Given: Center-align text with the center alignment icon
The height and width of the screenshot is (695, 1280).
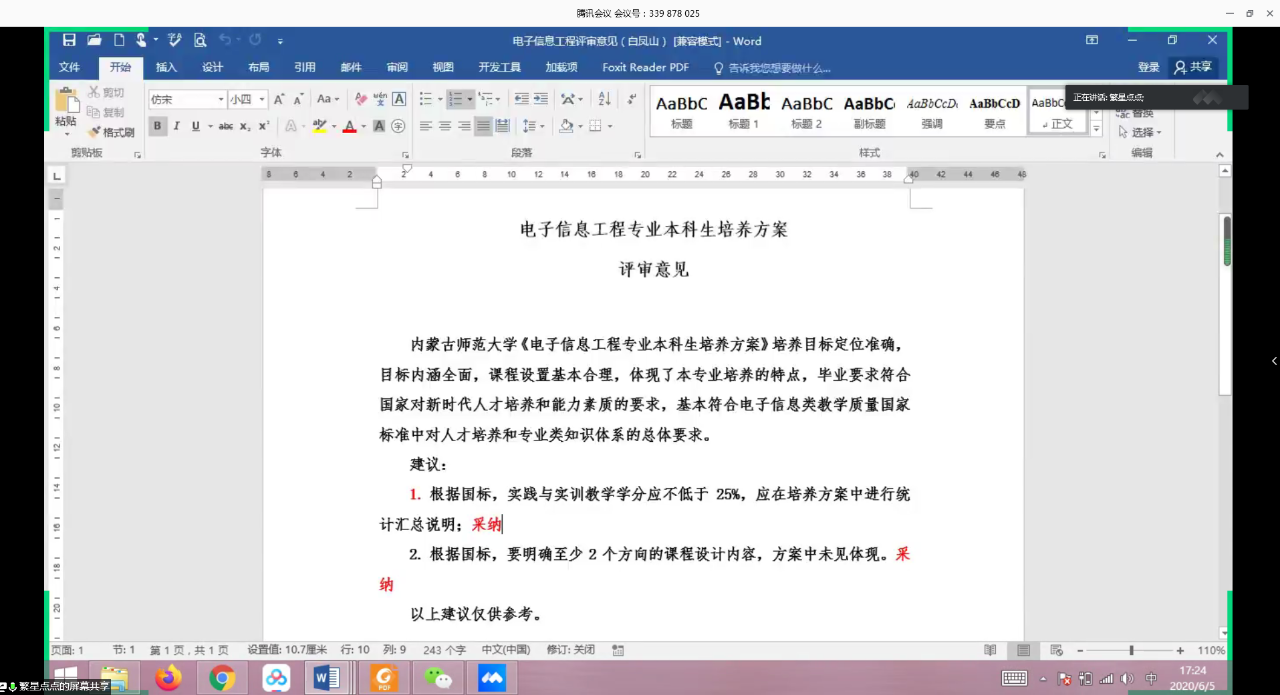Looking at the screenshot, I should point(445,126).
